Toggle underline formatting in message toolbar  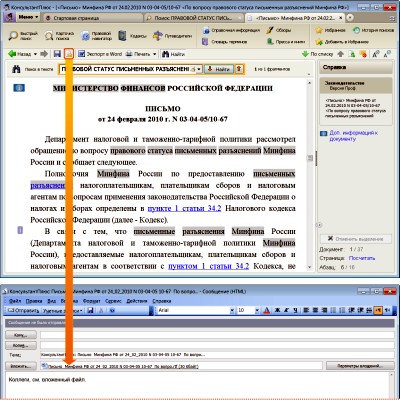[295, 310]
